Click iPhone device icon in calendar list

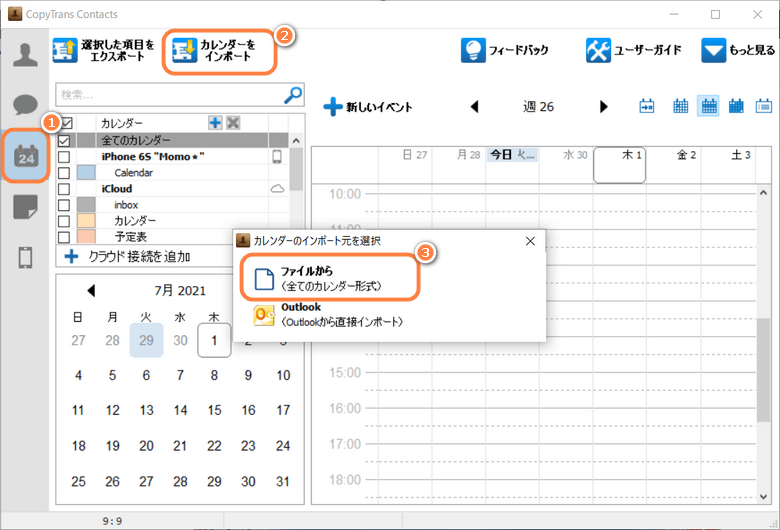tap(277, 157)
